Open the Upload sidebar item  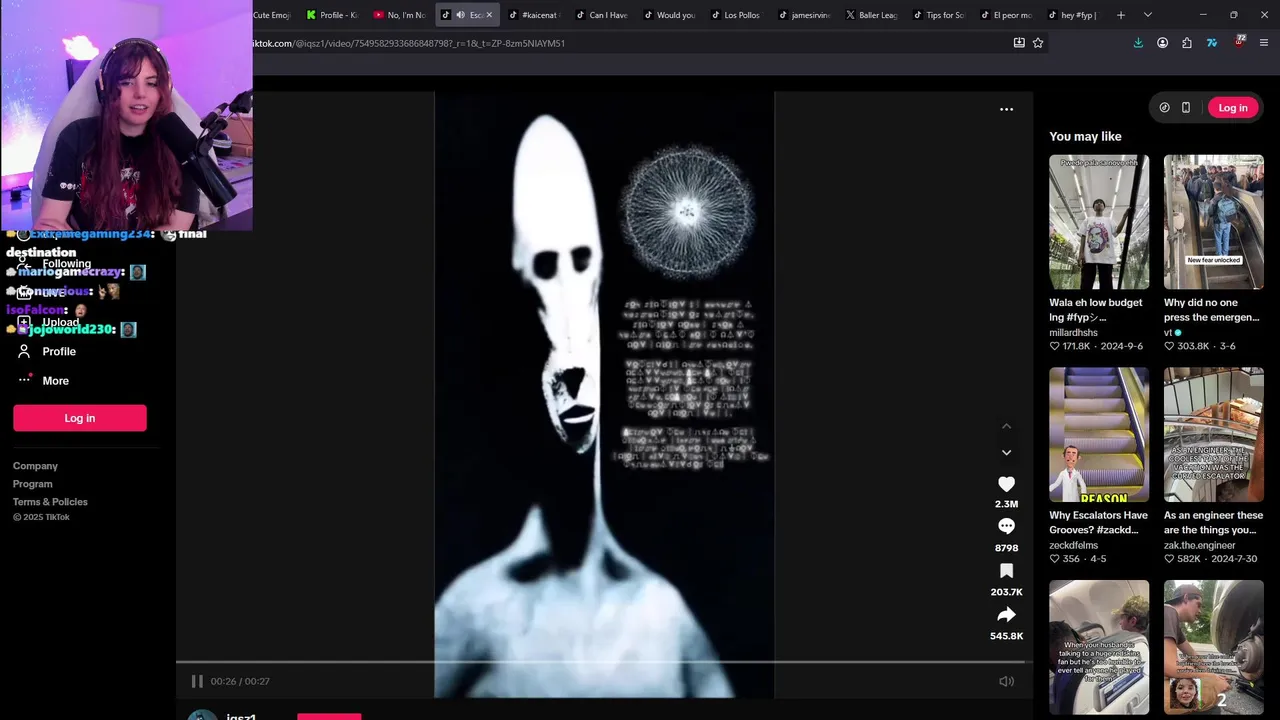(x=60, y=323)
